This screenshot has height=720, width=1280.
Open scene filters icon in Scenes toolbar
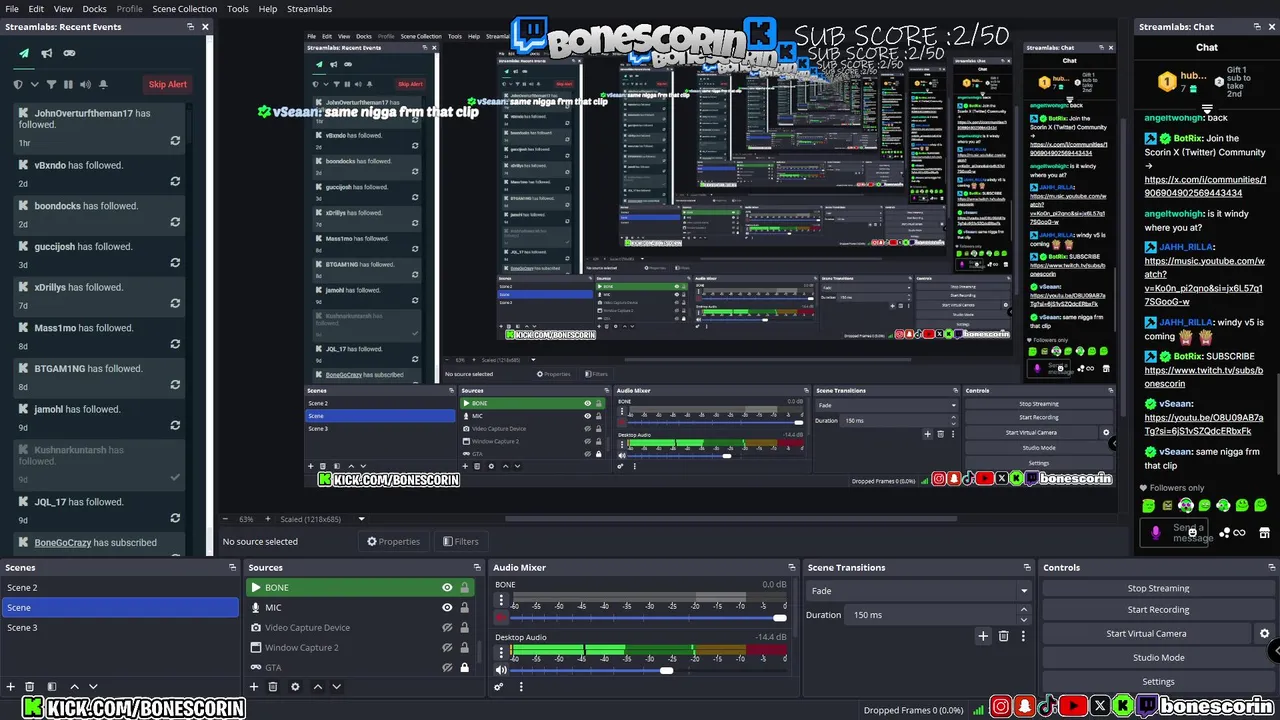(x=52, y=687)
